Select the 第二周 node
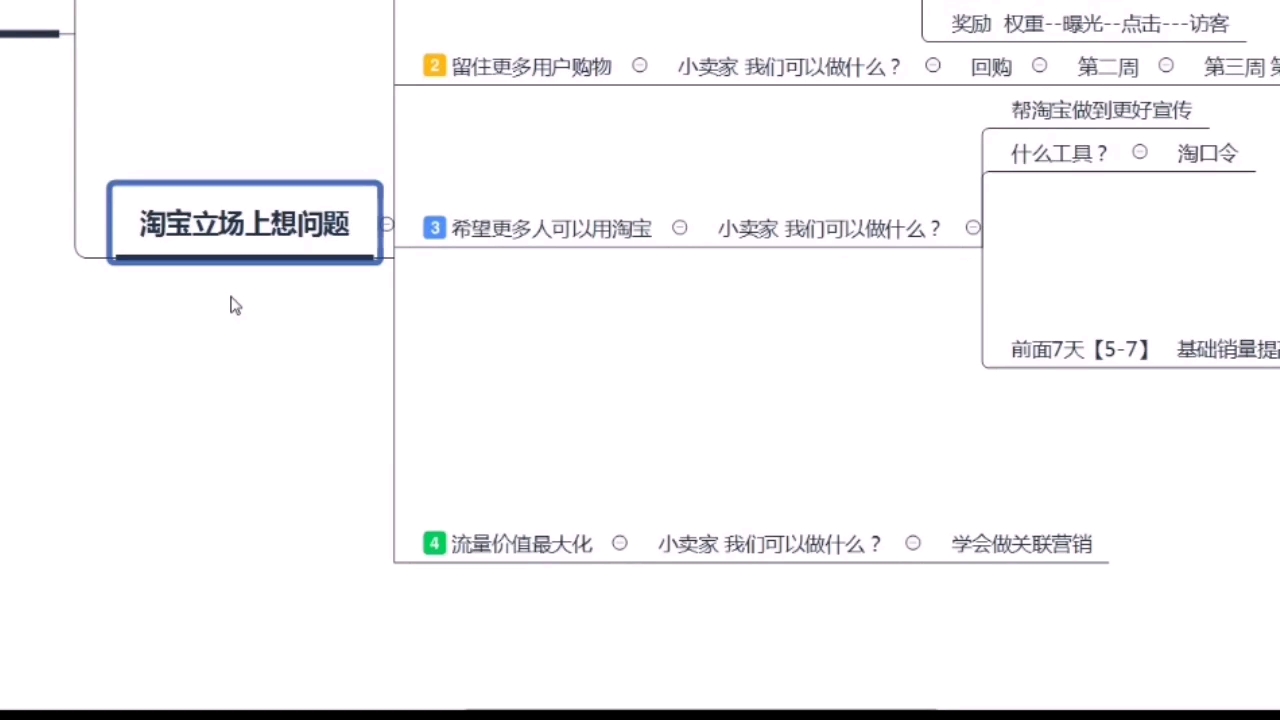This screenshot has width=1280, height=720. (1108, 67)
